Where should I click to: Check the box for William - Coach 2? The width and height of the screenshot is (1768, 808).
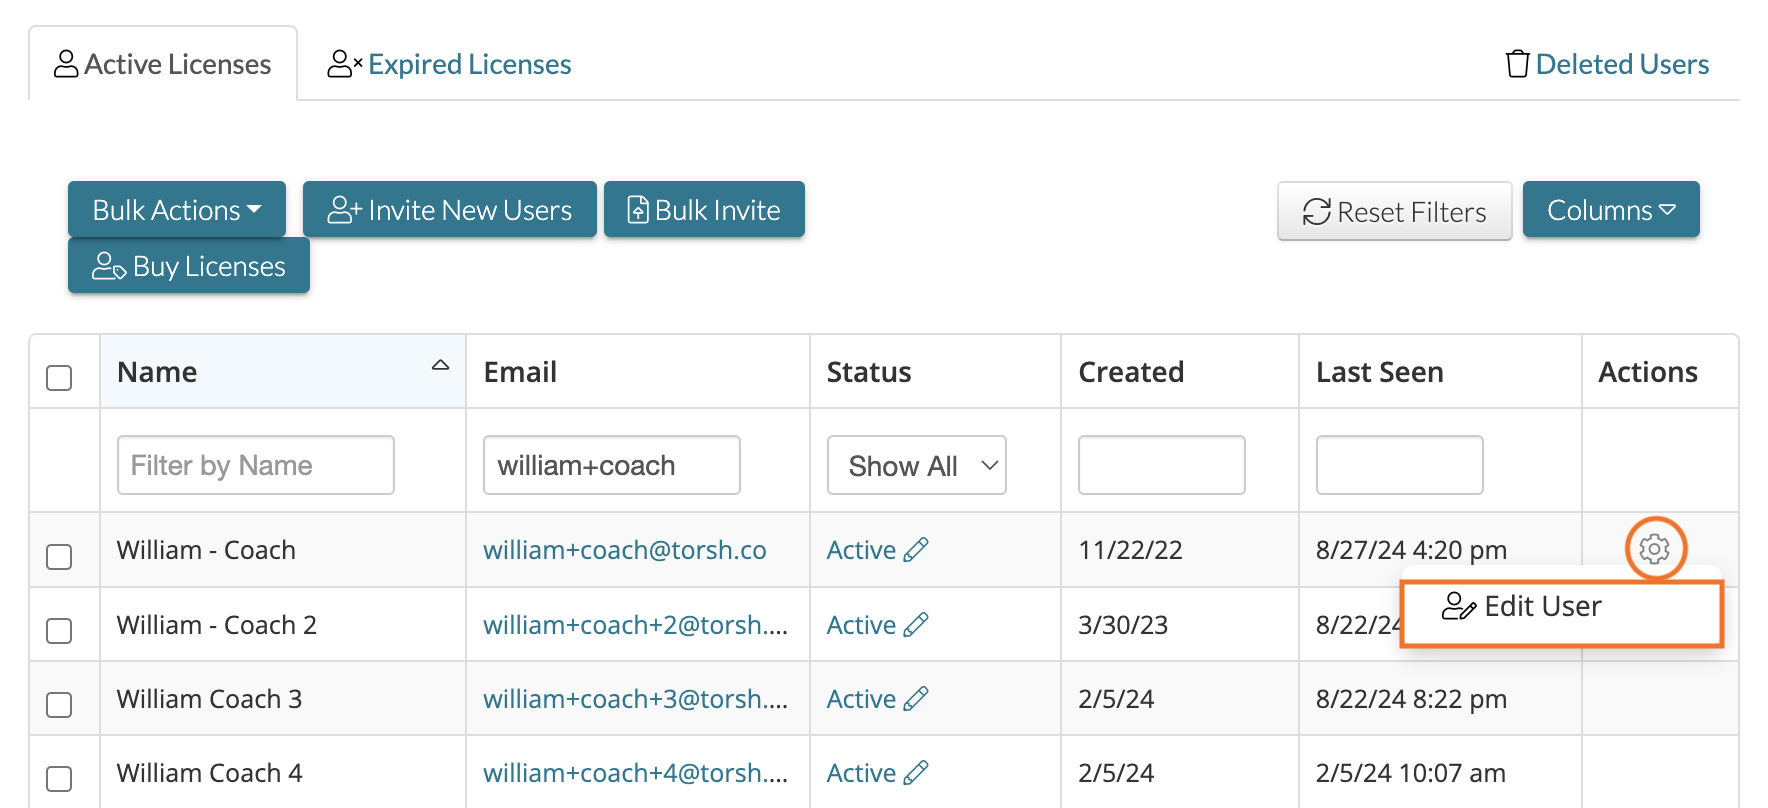coord(59,631)
